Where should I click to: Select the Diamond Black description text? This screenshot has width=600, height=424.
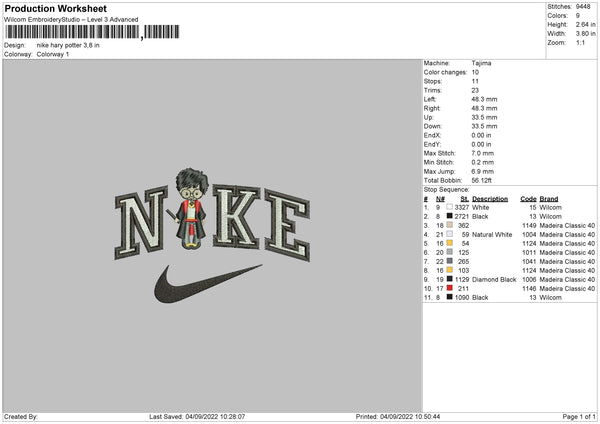click(x=494, y=279)
